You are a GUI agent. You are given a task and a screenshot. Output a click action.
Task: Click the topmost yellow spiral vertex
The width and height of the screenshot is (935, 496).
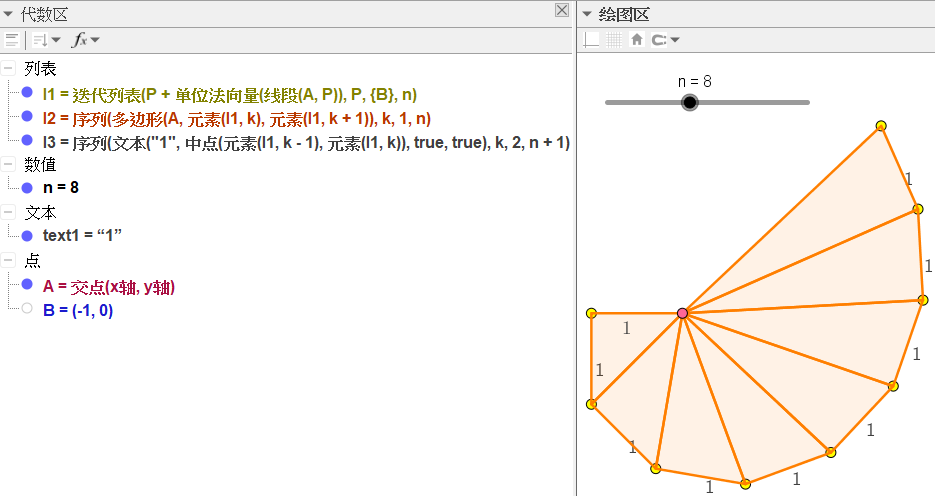coord(881,126)
